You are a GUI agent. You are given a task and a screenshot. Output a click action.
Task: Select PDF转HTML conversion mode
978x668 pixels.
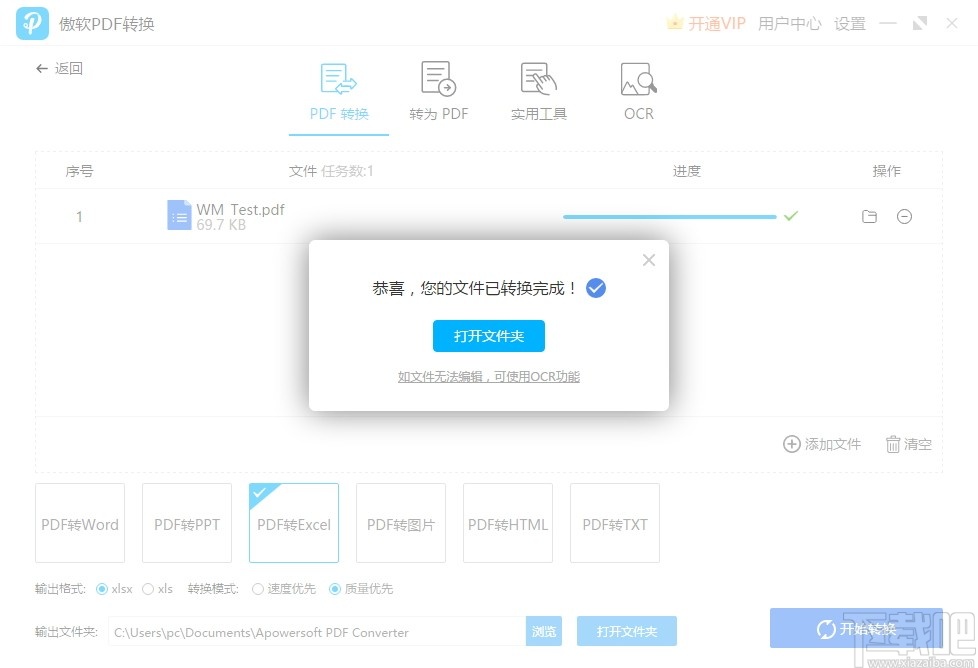click(507, 522)
